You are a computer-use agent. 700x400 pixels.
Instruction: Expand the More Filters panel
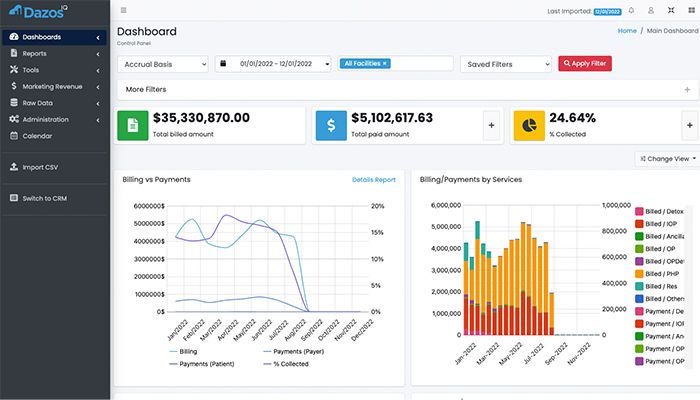405,89
